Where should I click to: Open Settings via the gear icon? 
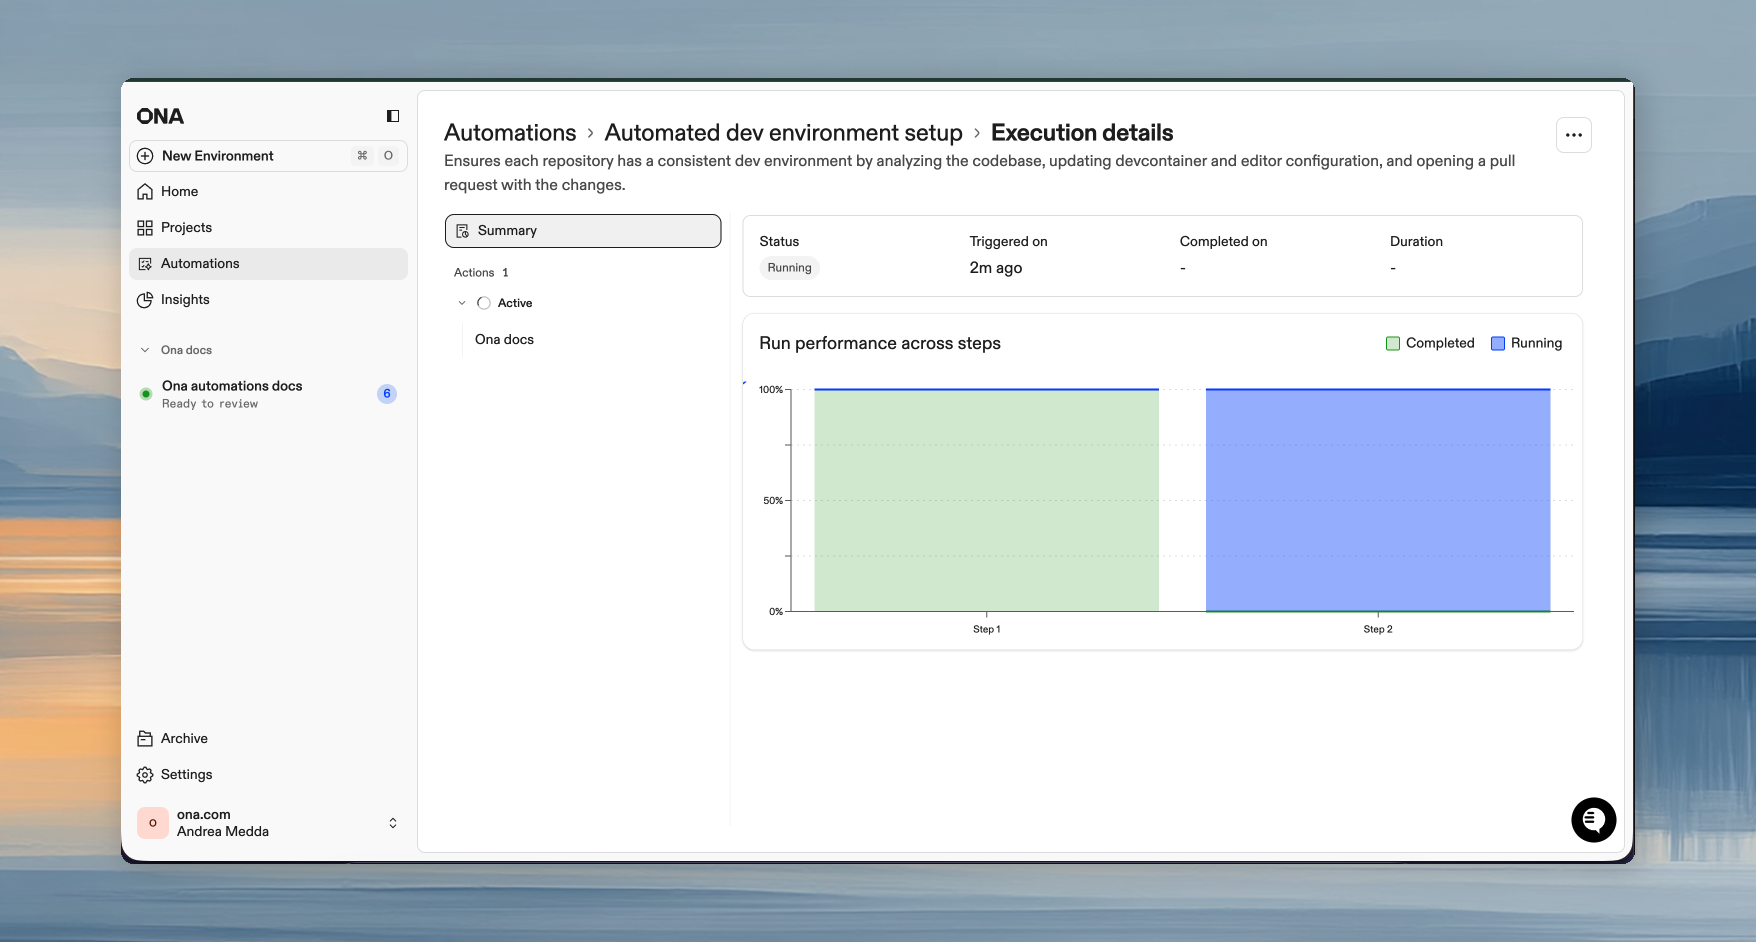(x=145, y=774)
